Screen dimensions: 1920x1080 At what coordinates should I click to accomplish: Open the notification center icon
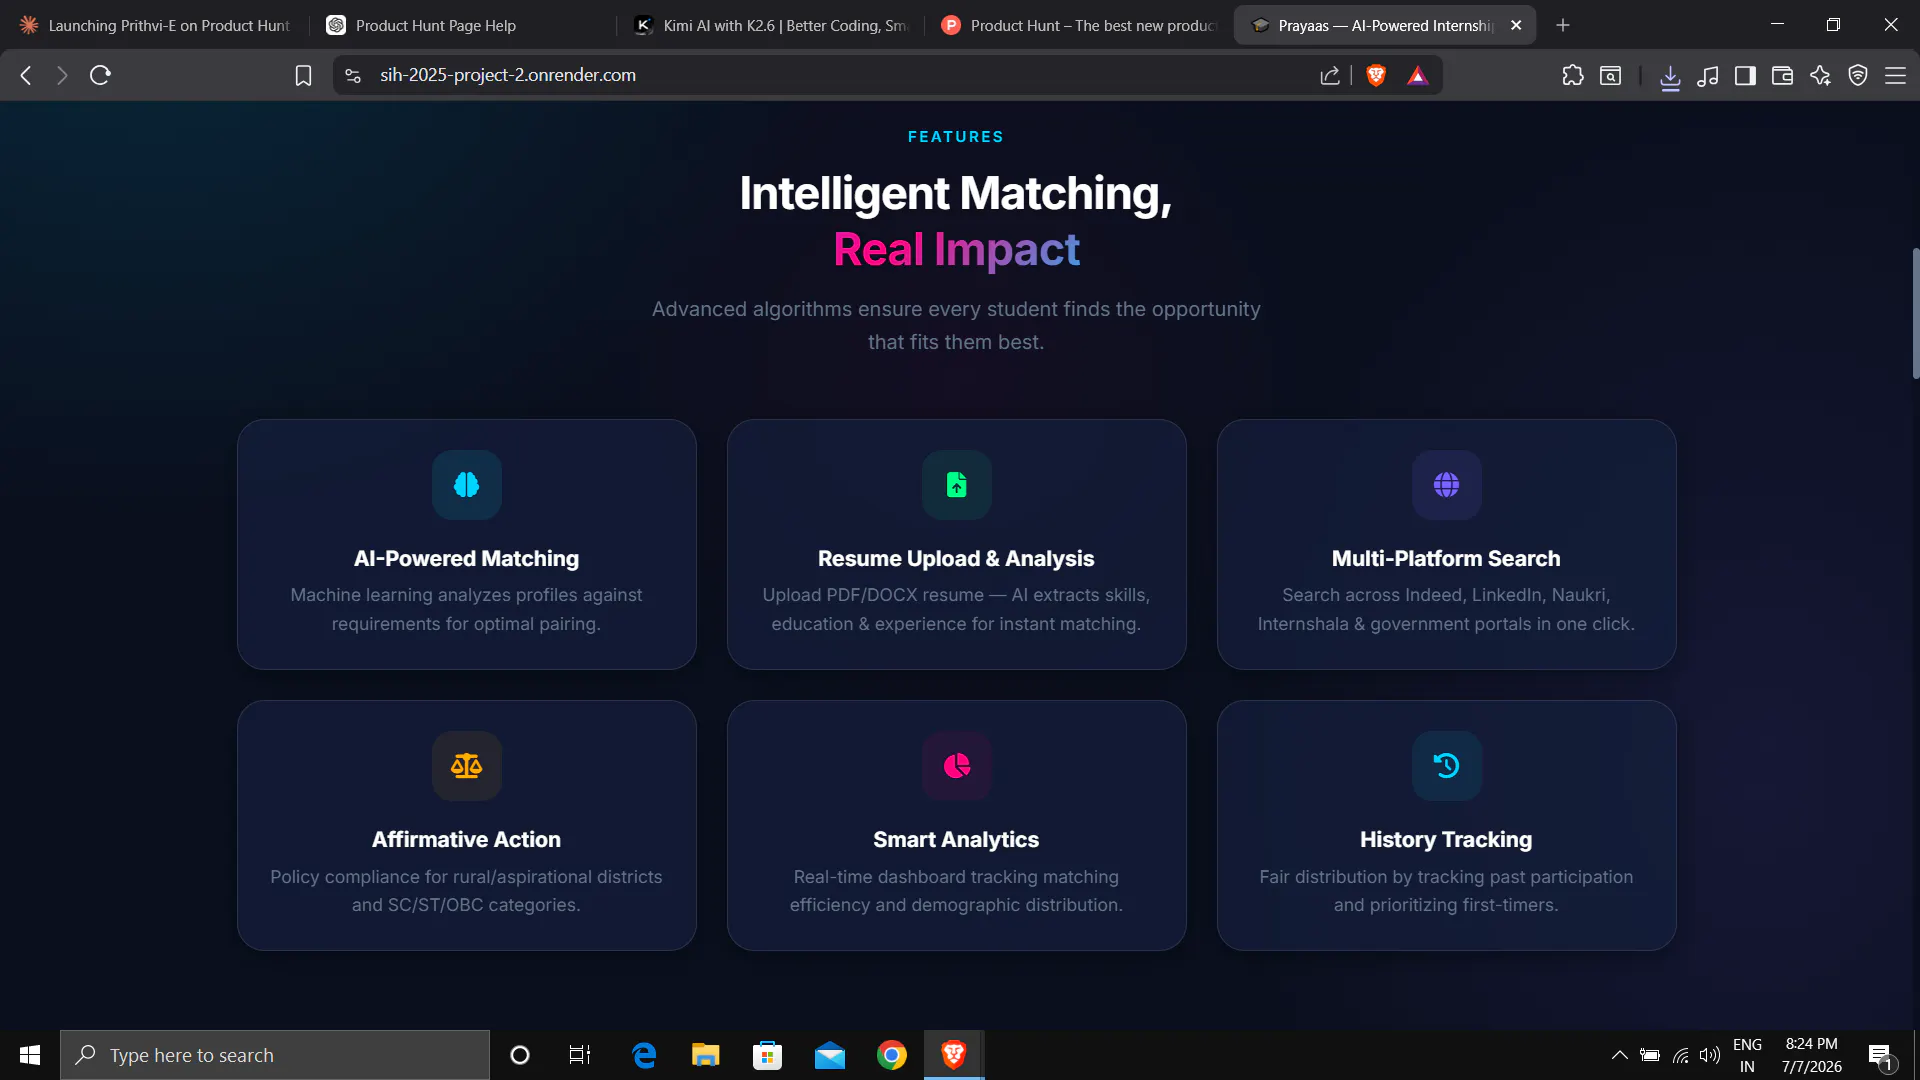(x=1880, y=1055)
